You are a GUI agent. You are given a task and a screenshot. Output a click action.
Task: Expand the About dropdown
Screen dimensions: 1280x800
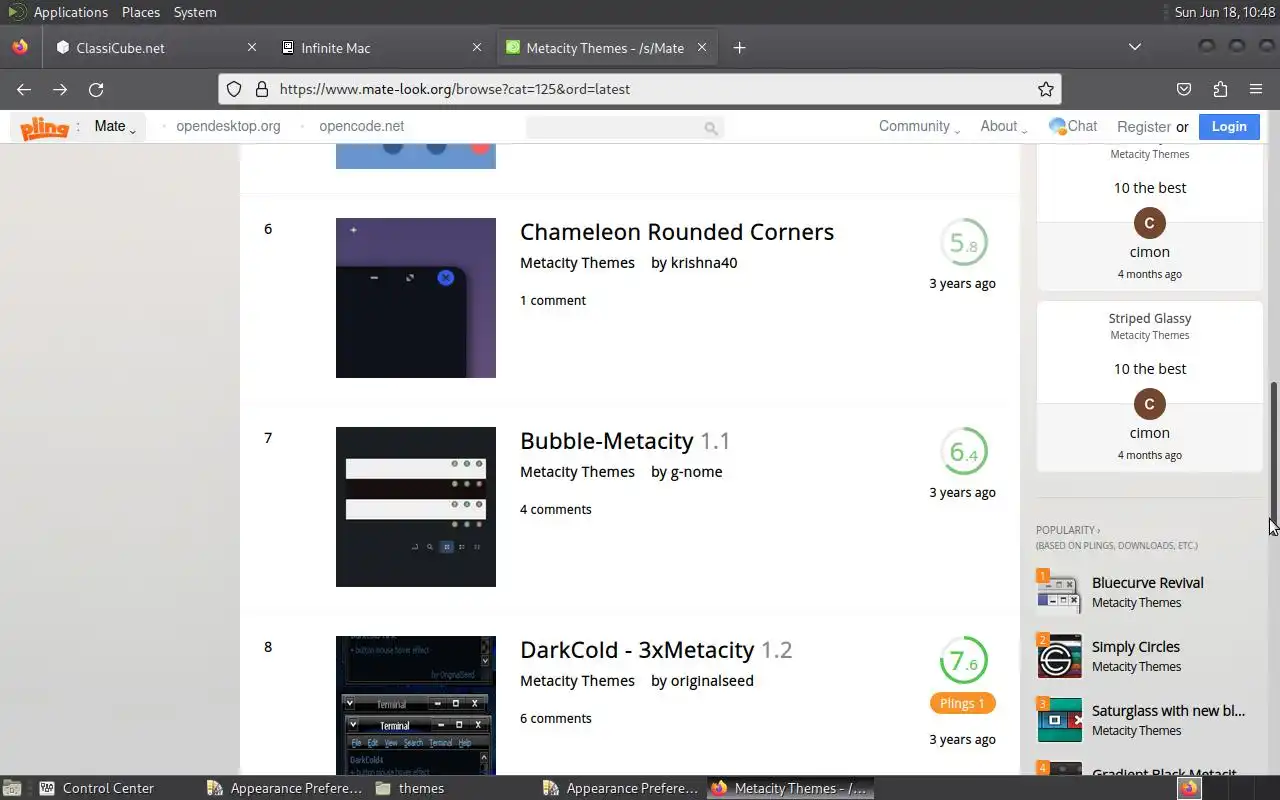click(x=1004, y=126)
